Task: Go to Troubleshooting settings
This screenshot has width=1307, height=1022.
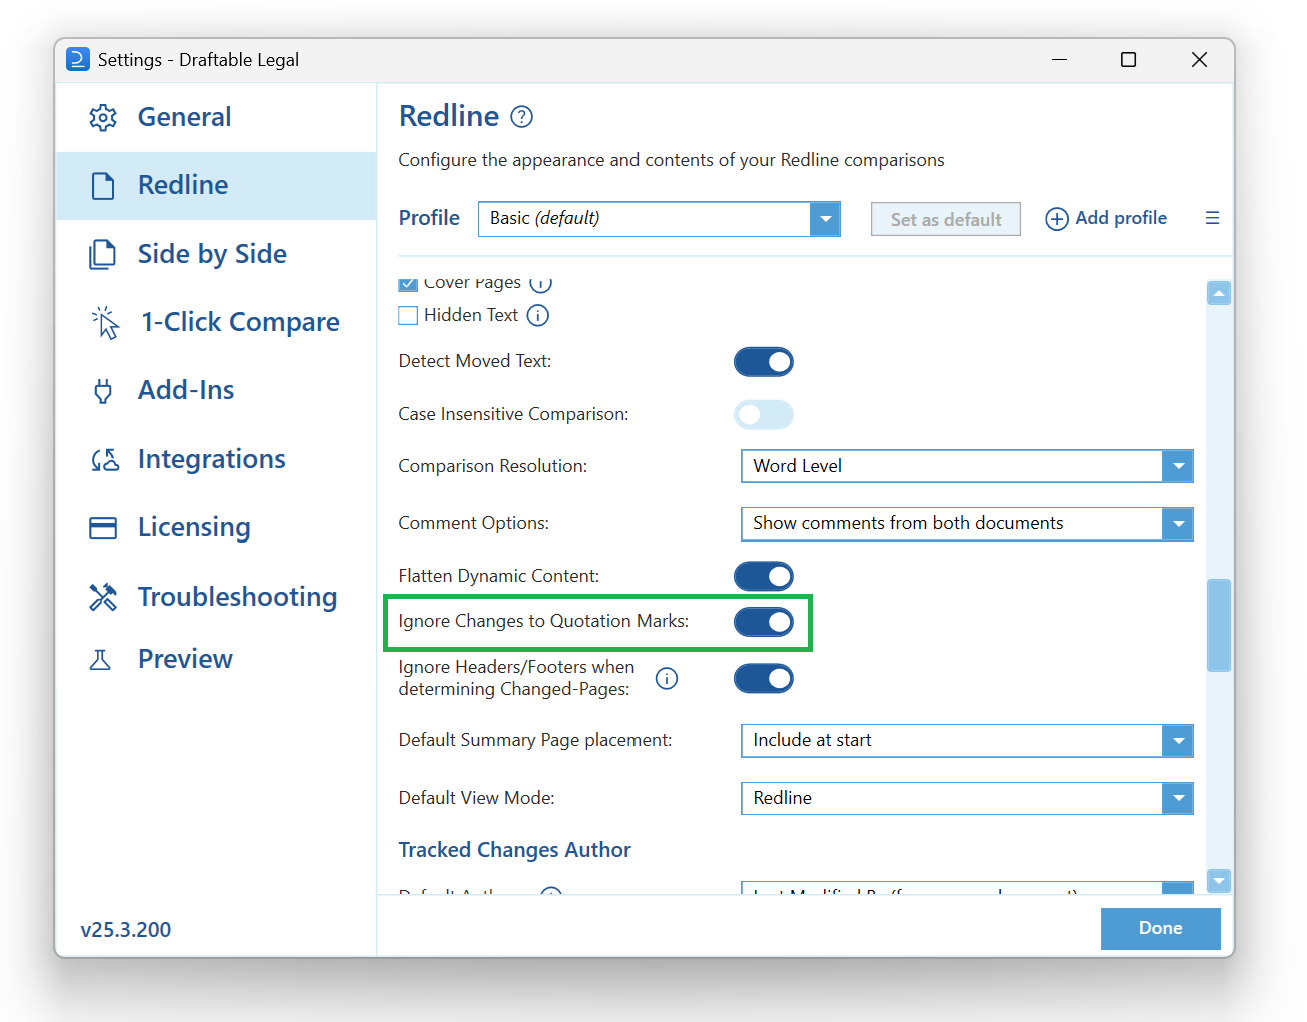Action: 216,597
